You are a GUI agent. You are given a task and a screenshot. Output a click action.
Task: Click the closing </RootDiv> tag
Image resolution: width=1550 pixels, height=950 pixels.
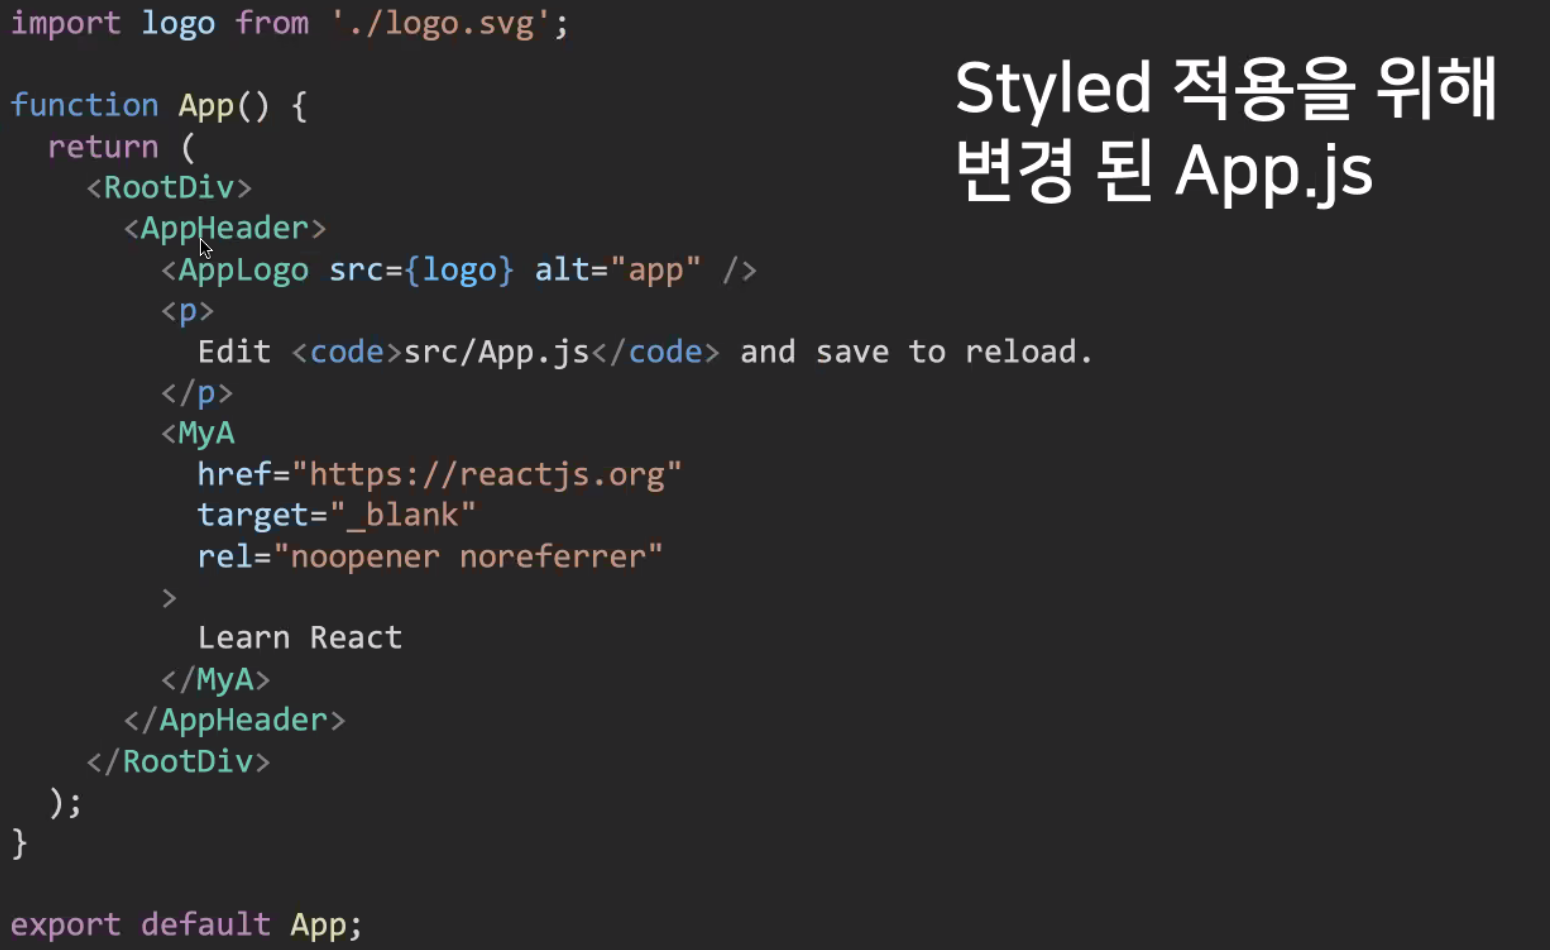coord(178,761)
